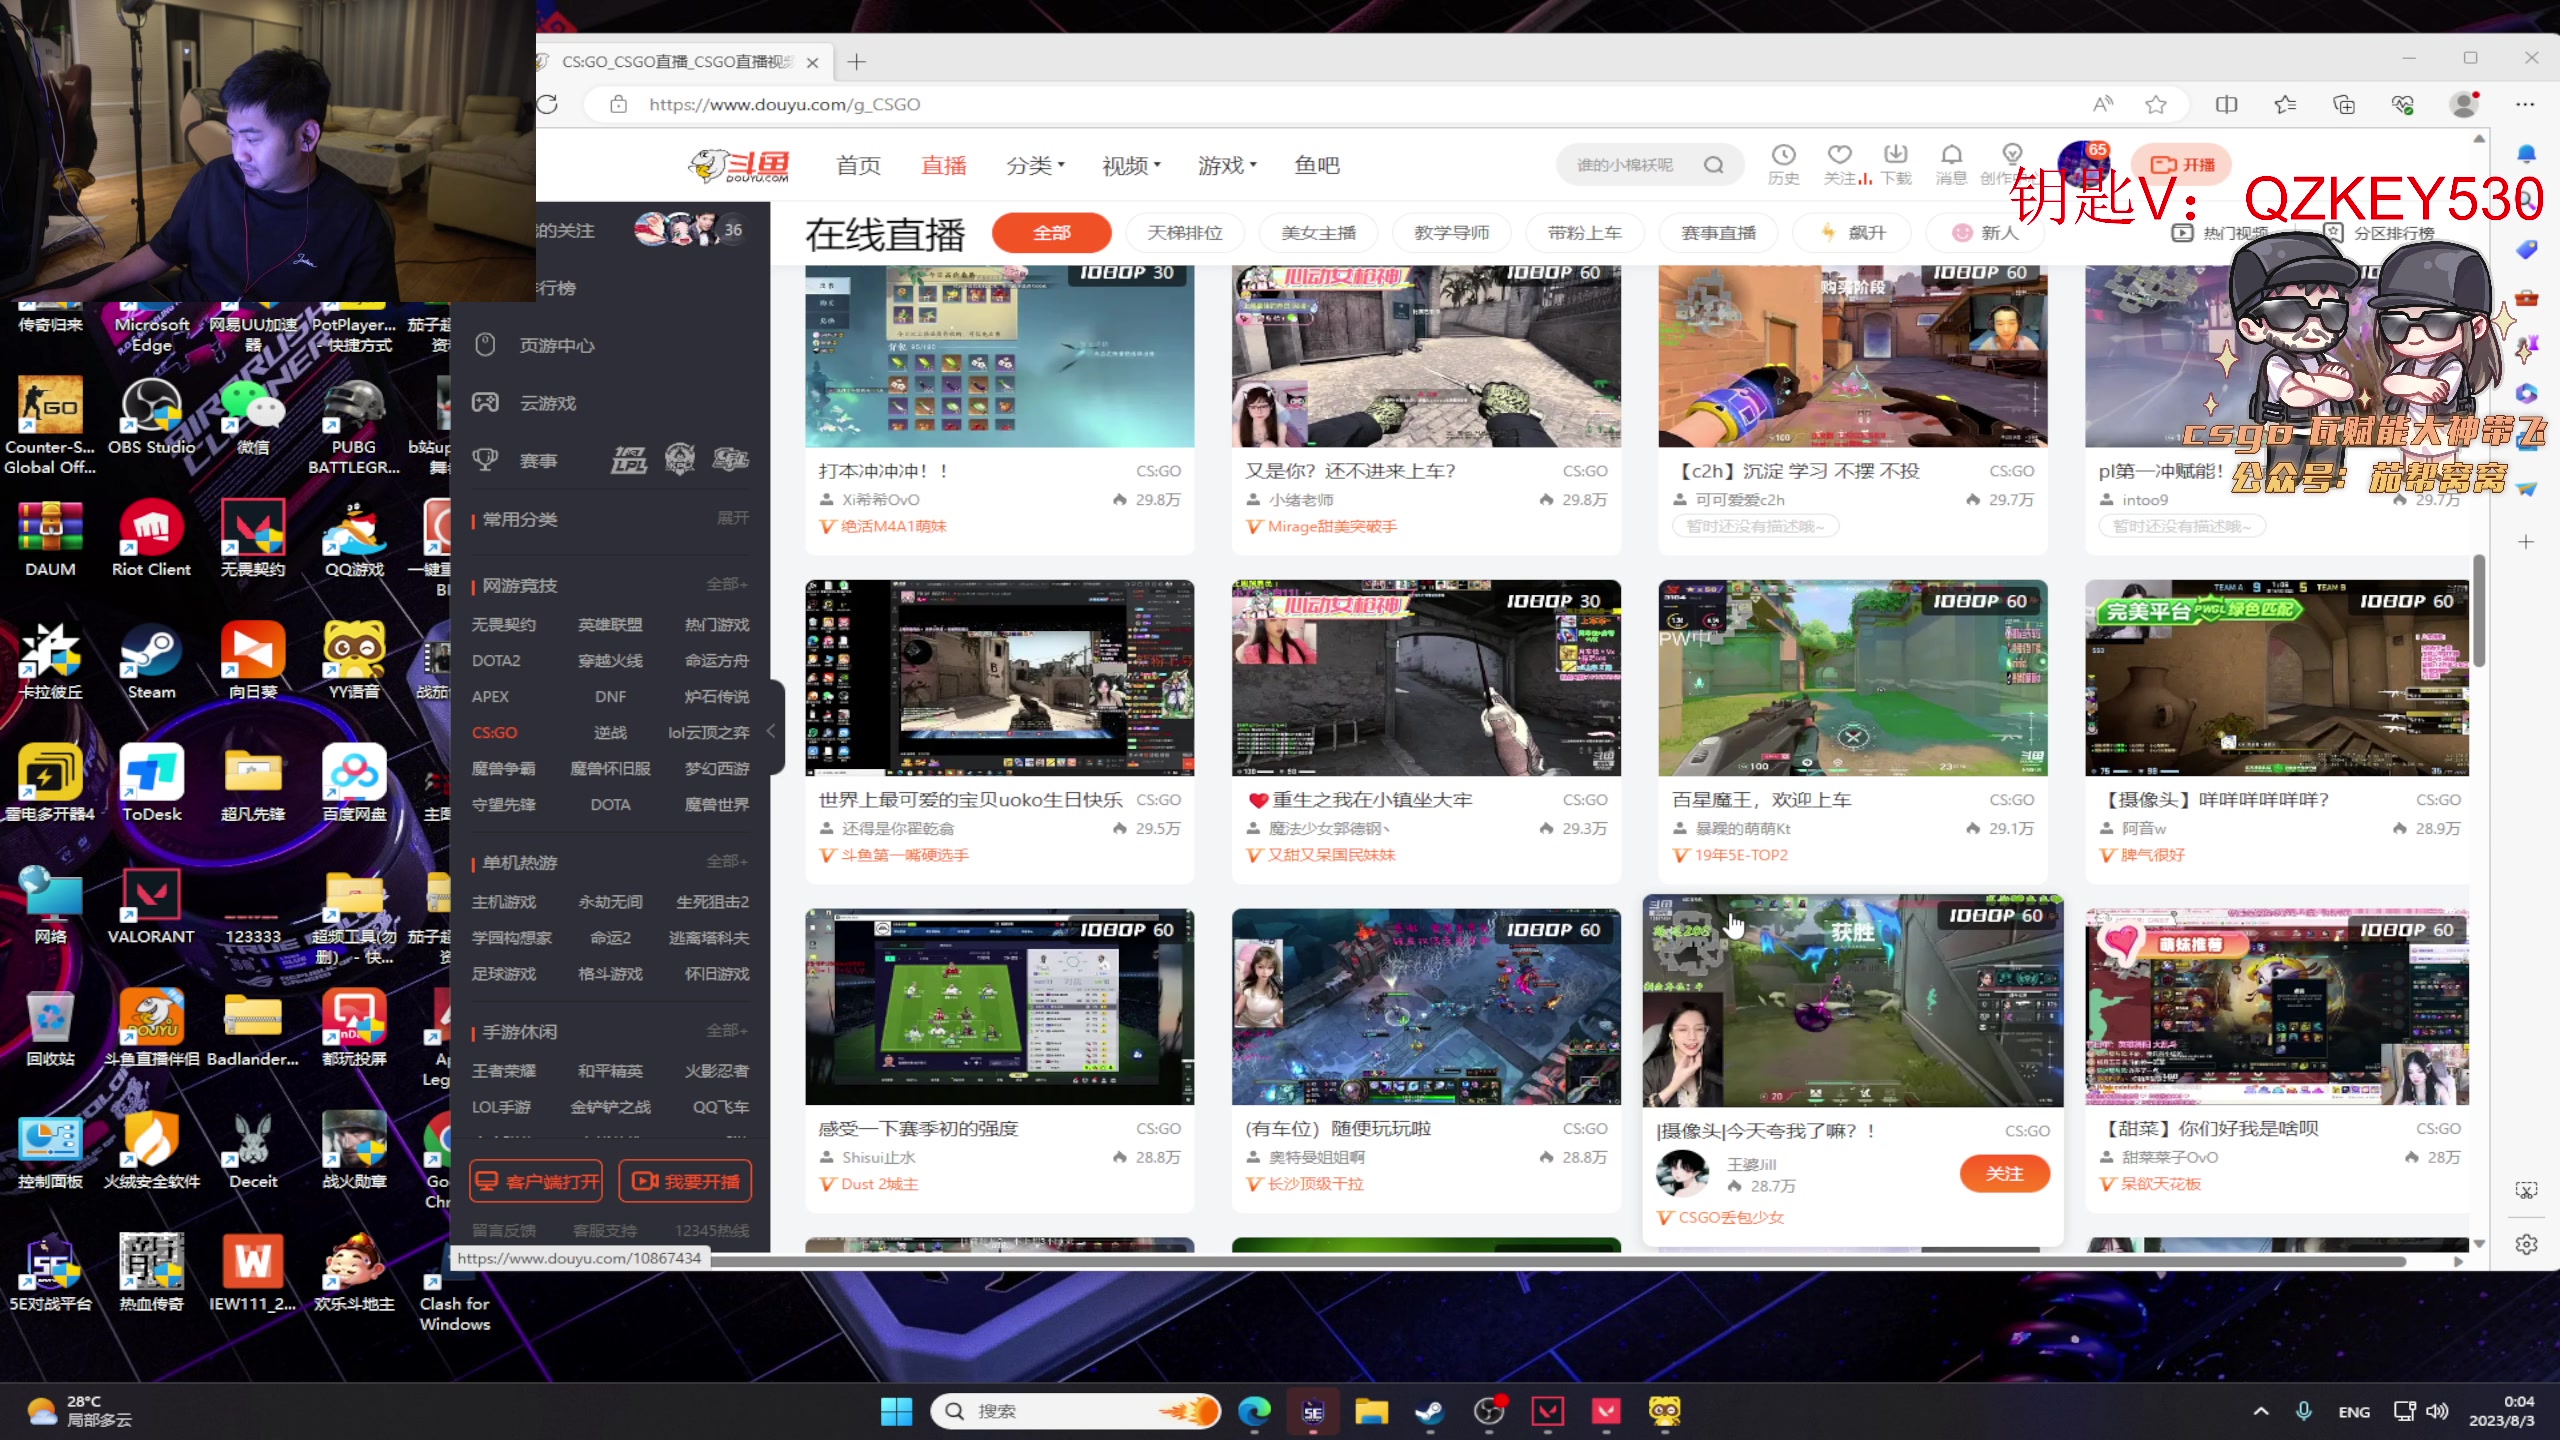Screen dimensions: 2560x1440
Task: Select the 全部 filter tab
Action: tap(1052, 233)
